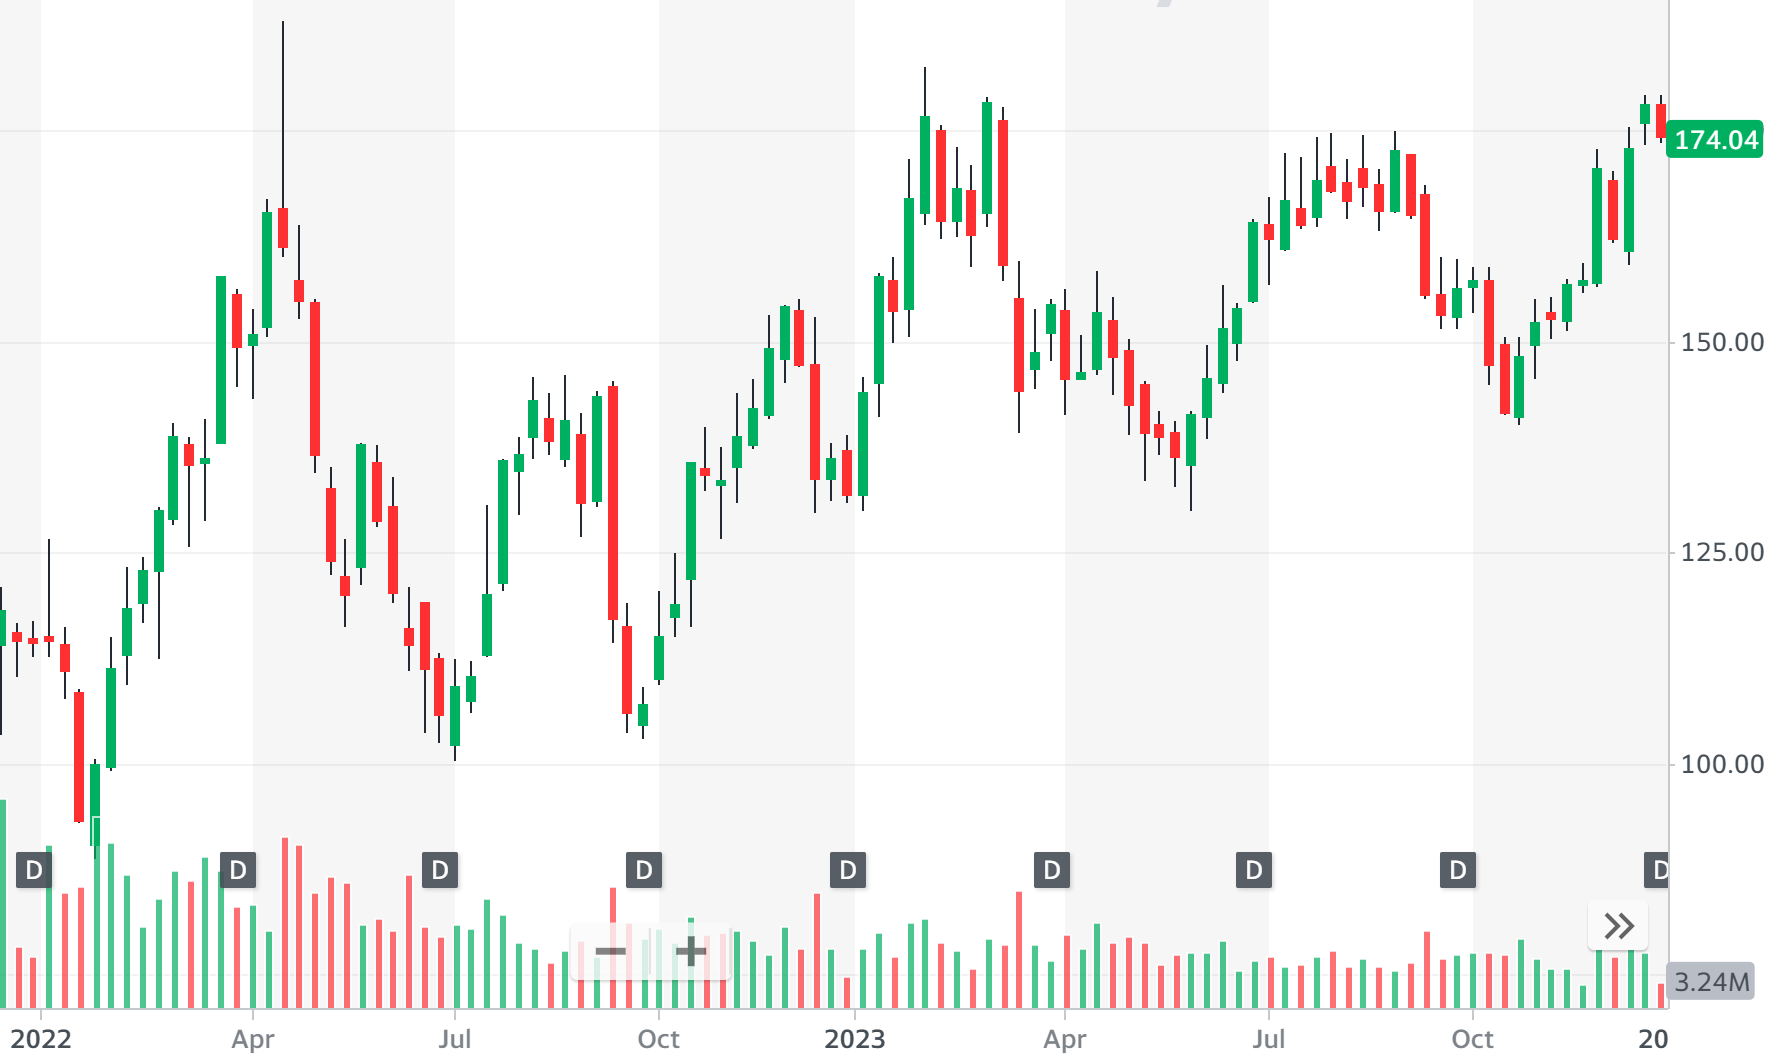Image resolution: width=1774 pixels, height=1058 pixels.
Task: Click the D dividend badge near the 2023 label
Action: 847,870
